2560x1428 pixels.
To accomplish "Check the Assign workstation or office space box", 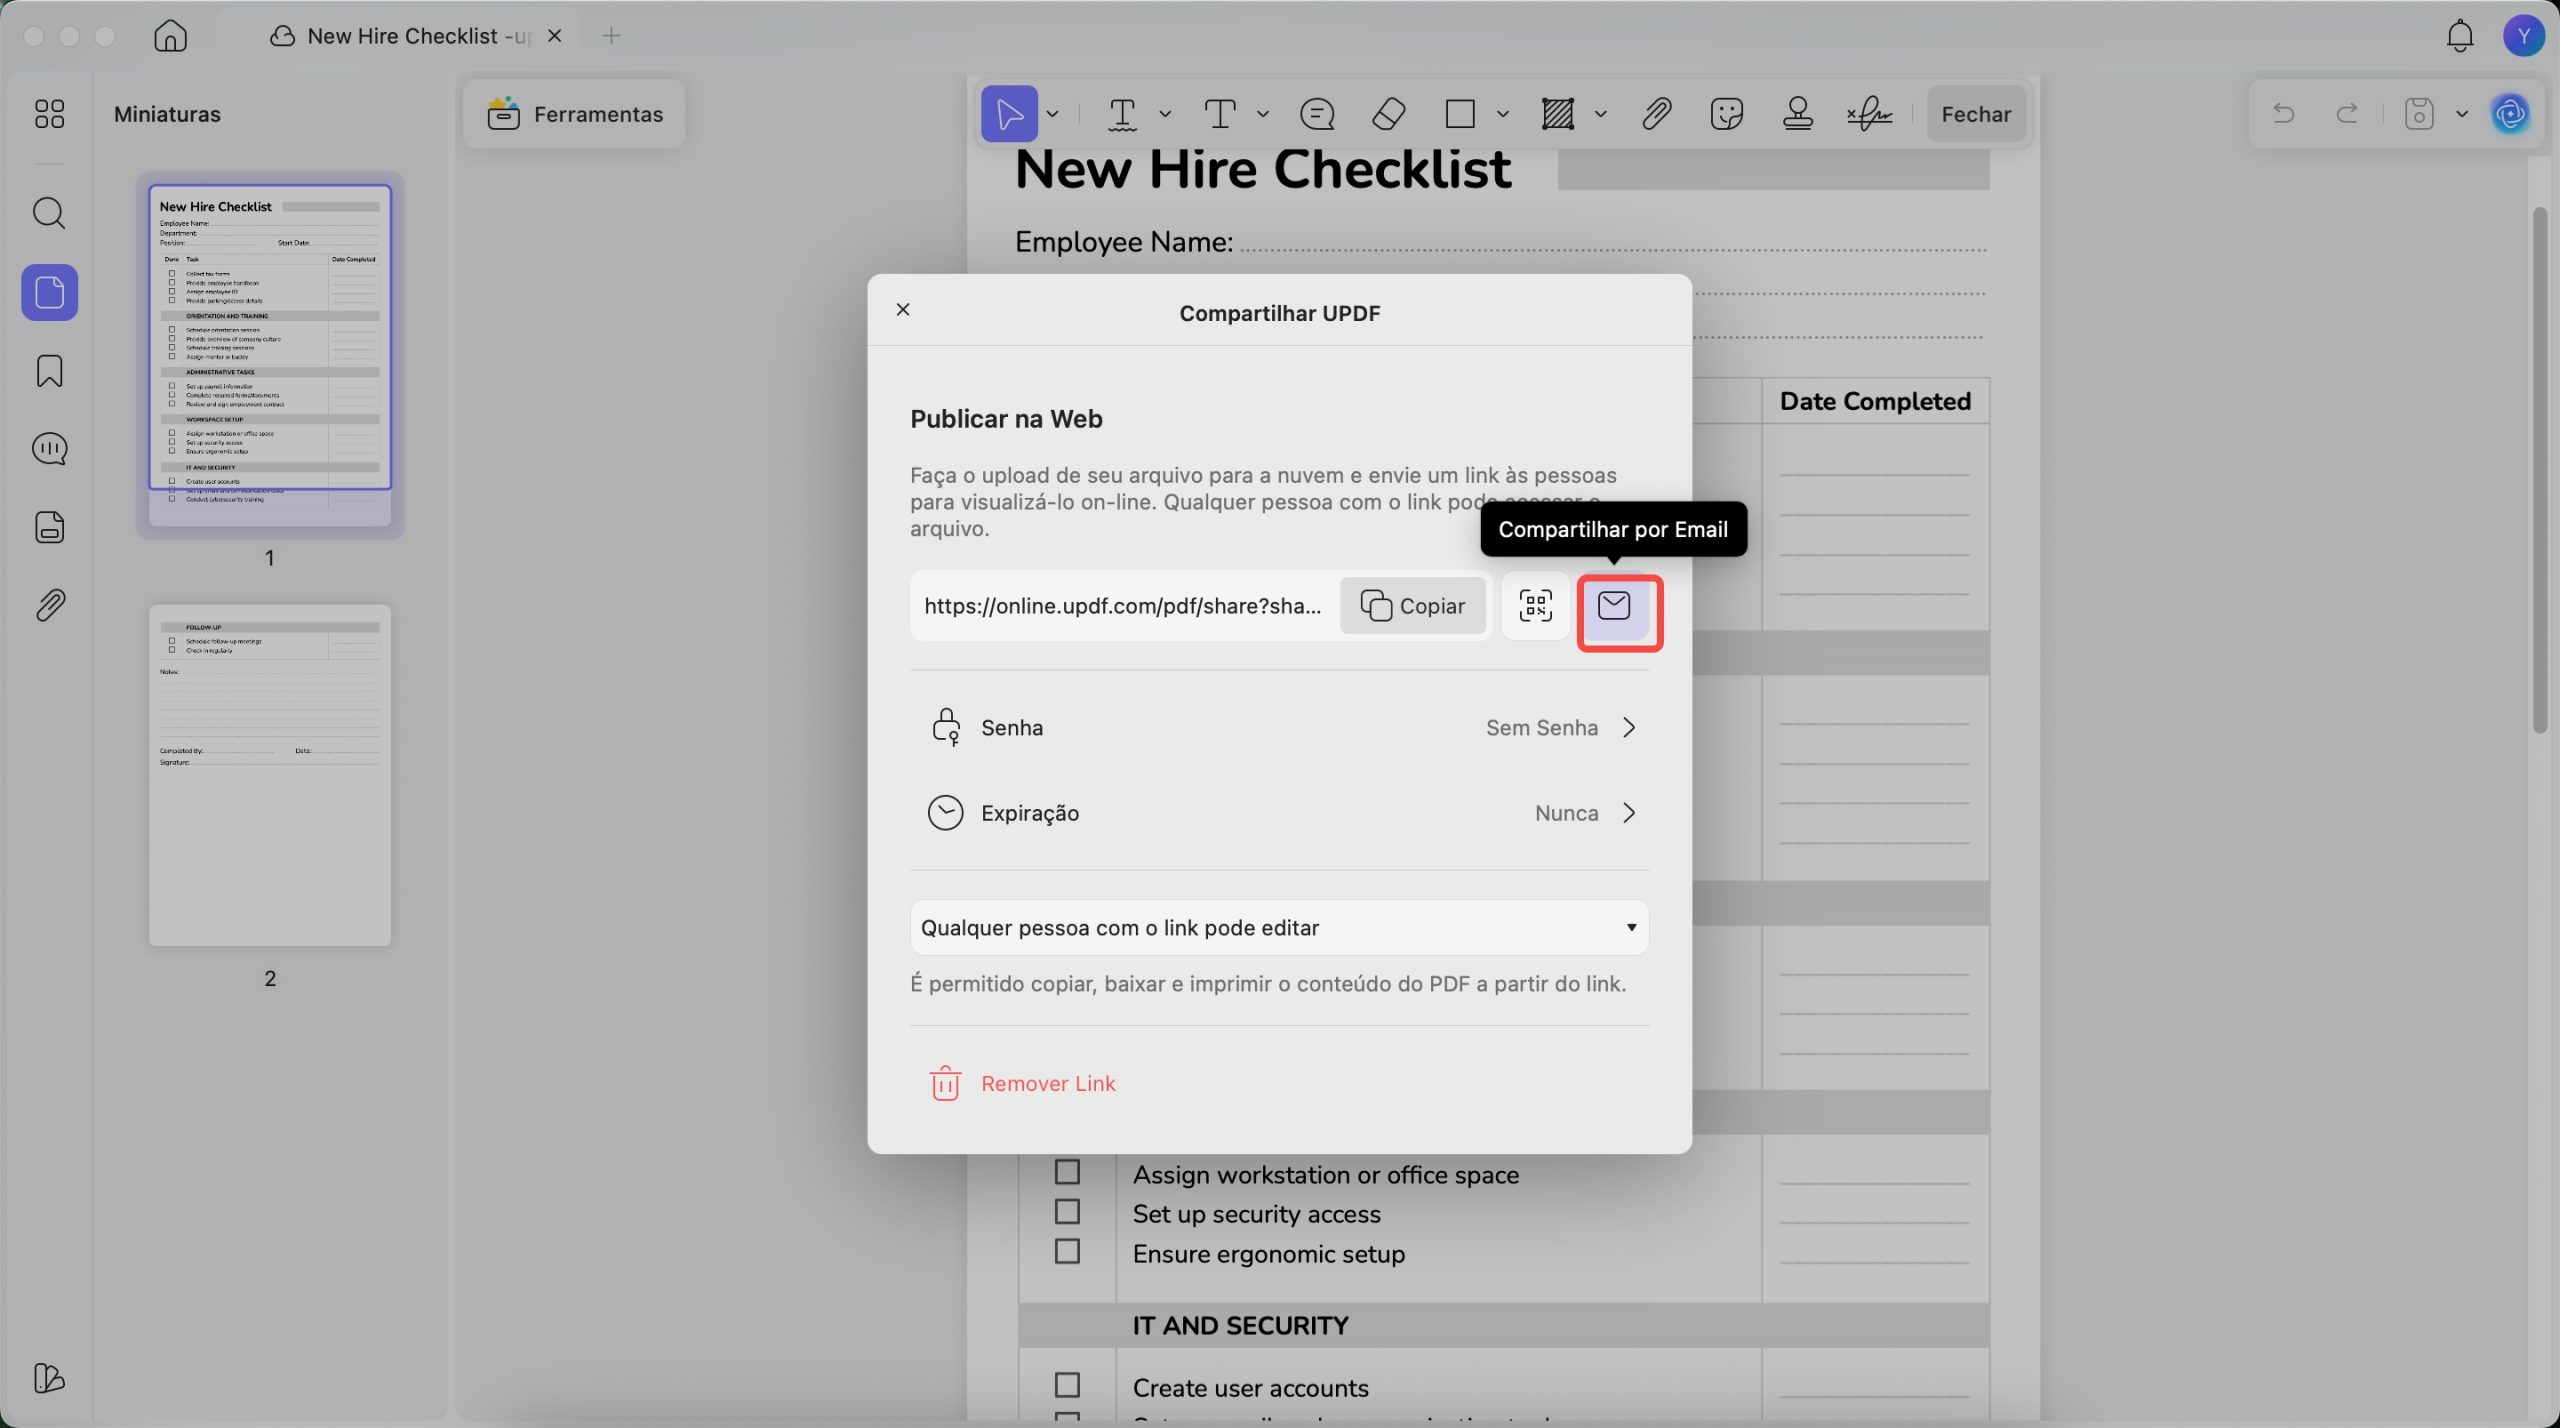I will pos(1067,1172).
